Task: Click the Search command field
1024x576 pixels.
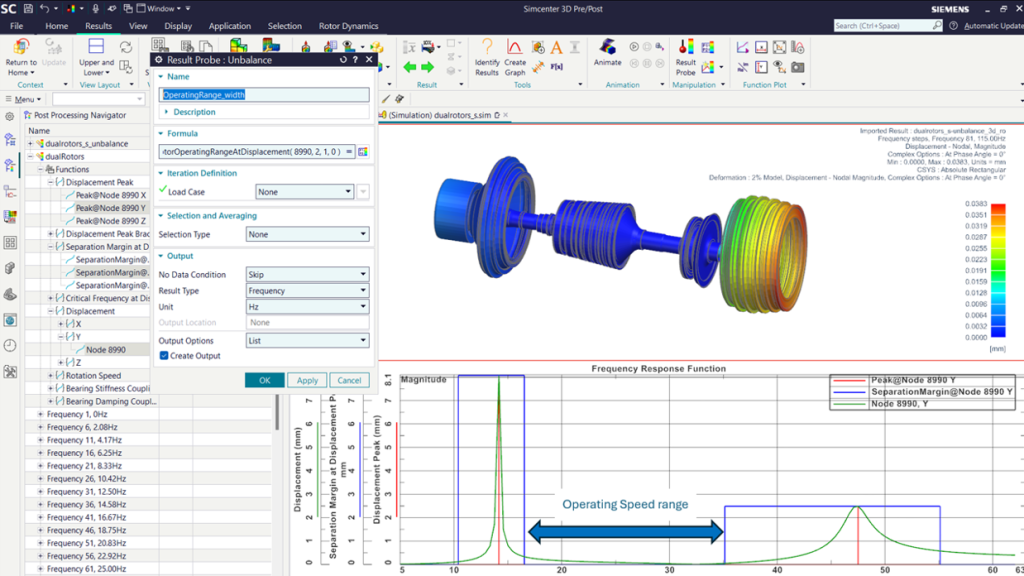Action: (x=882, y=25)
